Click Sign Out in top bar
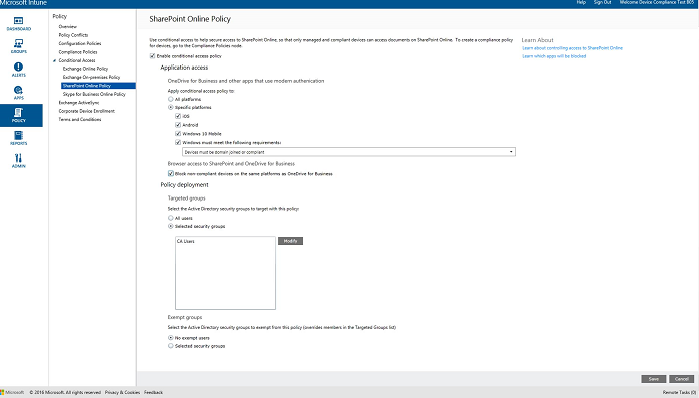Screen dimensions: 699x398 (x=602, y=2)
